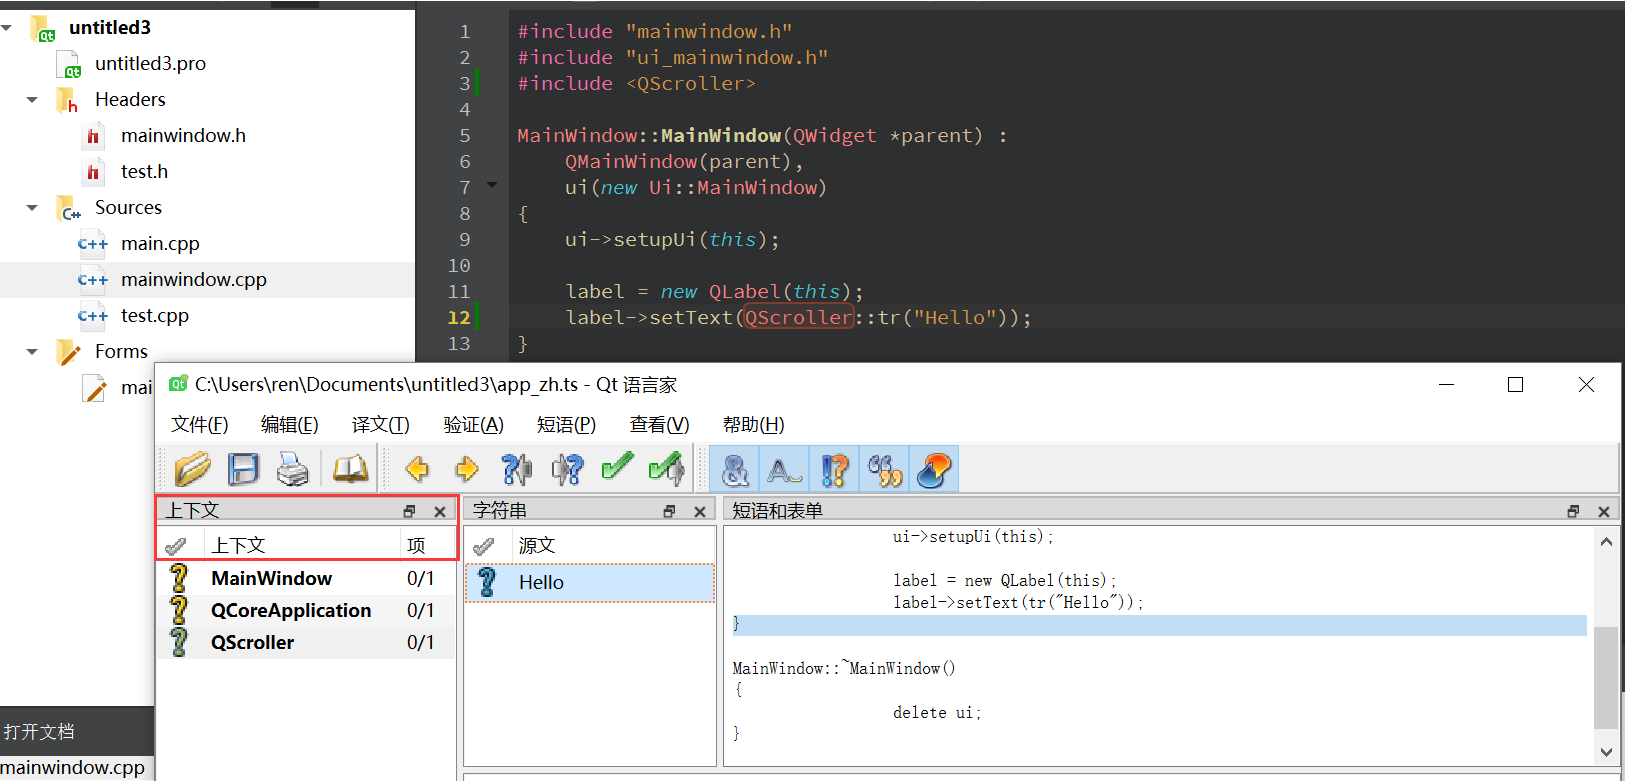Click the #include <QScroller> line in editor
The image size is (1626, 782).
[636, 84]
